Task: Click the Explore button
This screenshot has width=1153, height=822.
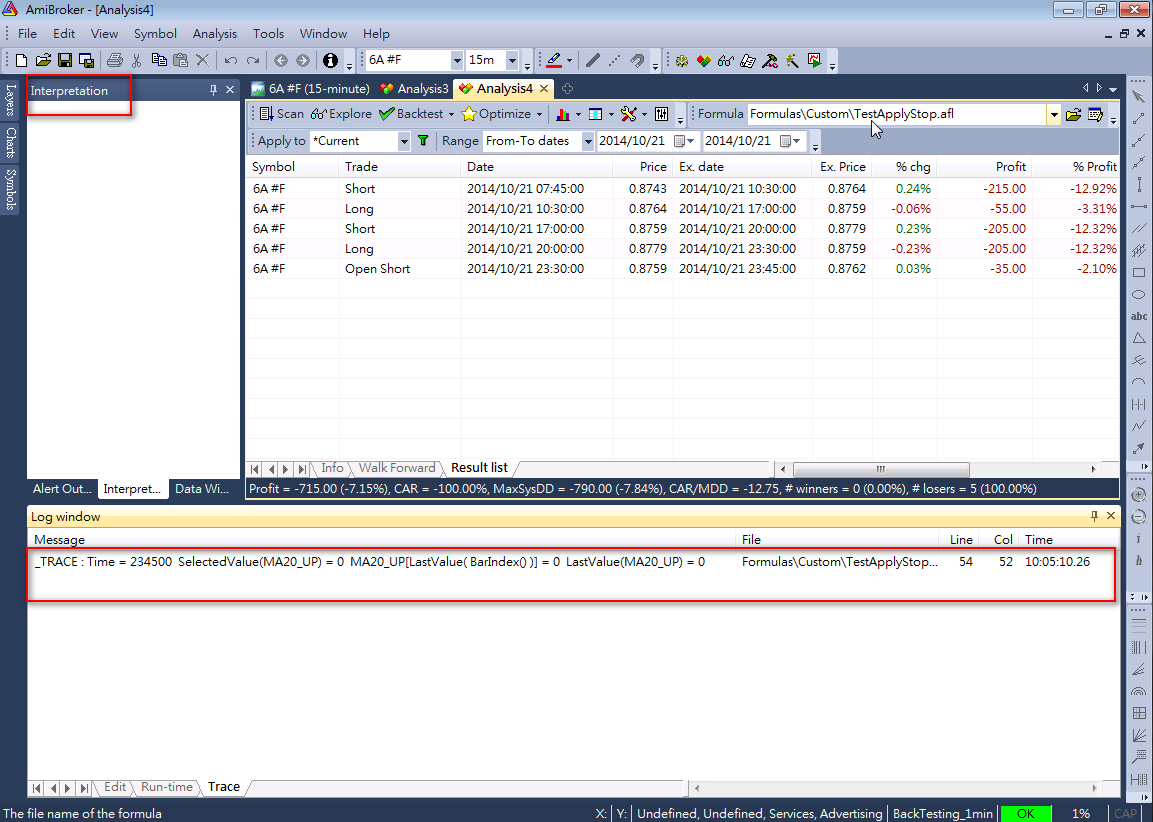Action: pos(342,114)
